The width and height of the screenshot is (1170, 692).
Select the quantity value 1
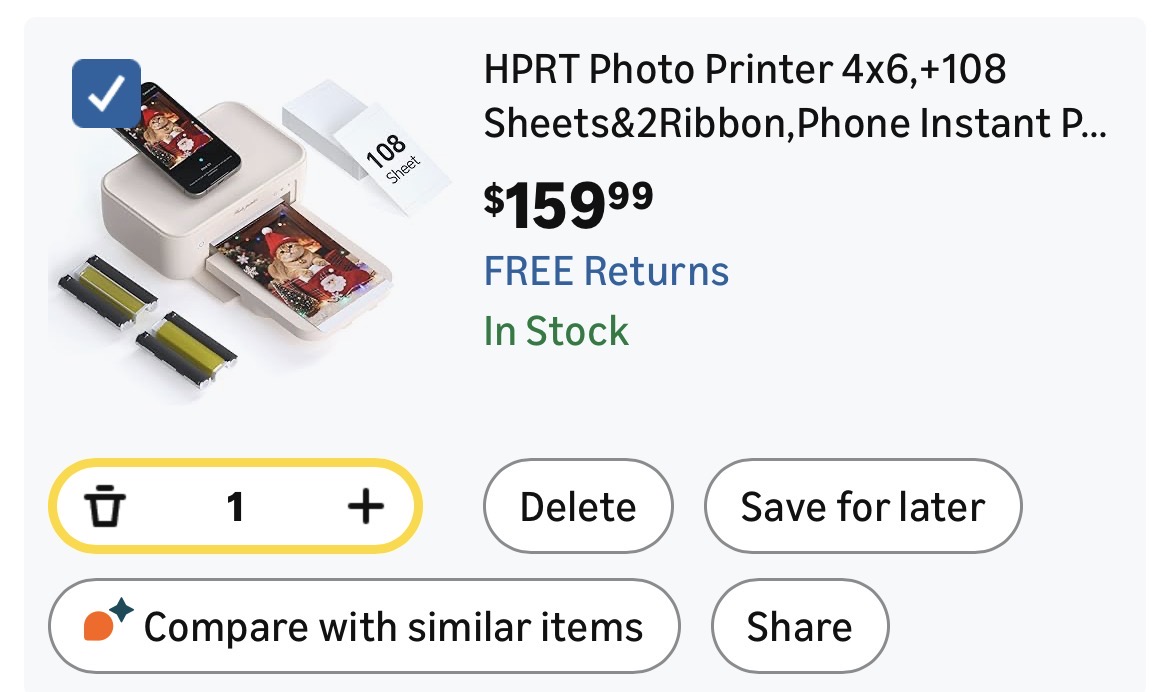[235, 507]
